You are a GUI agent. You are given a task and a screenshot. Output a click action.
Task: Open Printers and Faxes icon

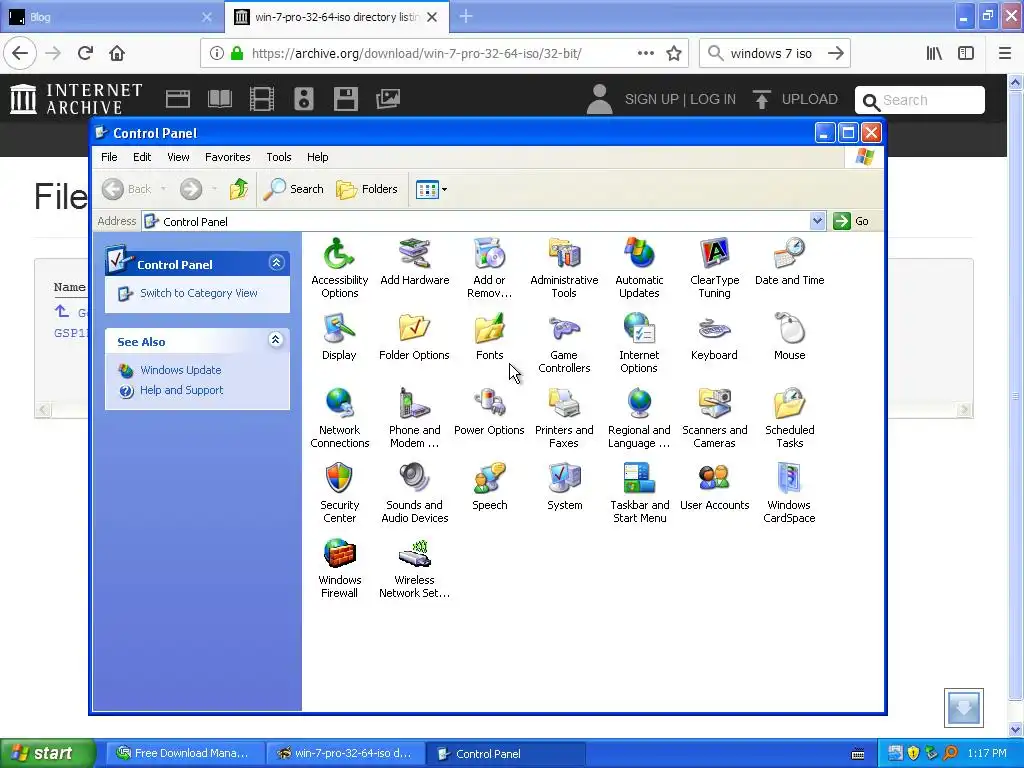point(564,418)
